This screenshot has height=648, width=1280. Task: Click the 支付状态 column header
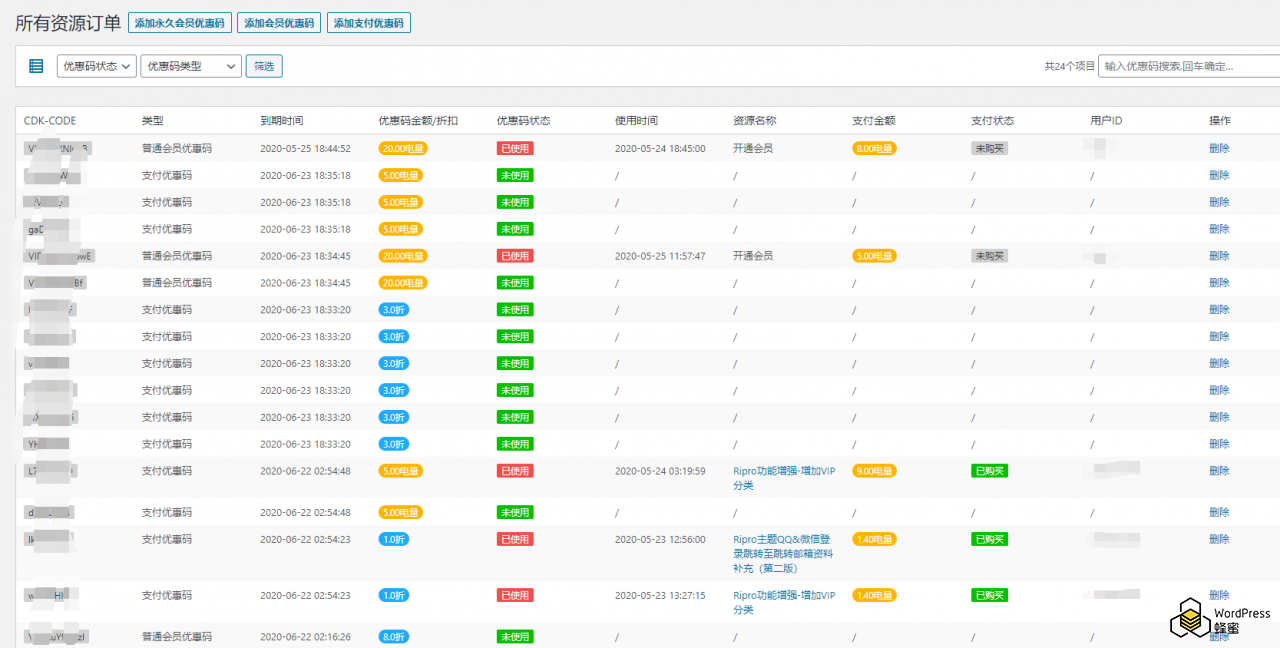pos(992,121)
